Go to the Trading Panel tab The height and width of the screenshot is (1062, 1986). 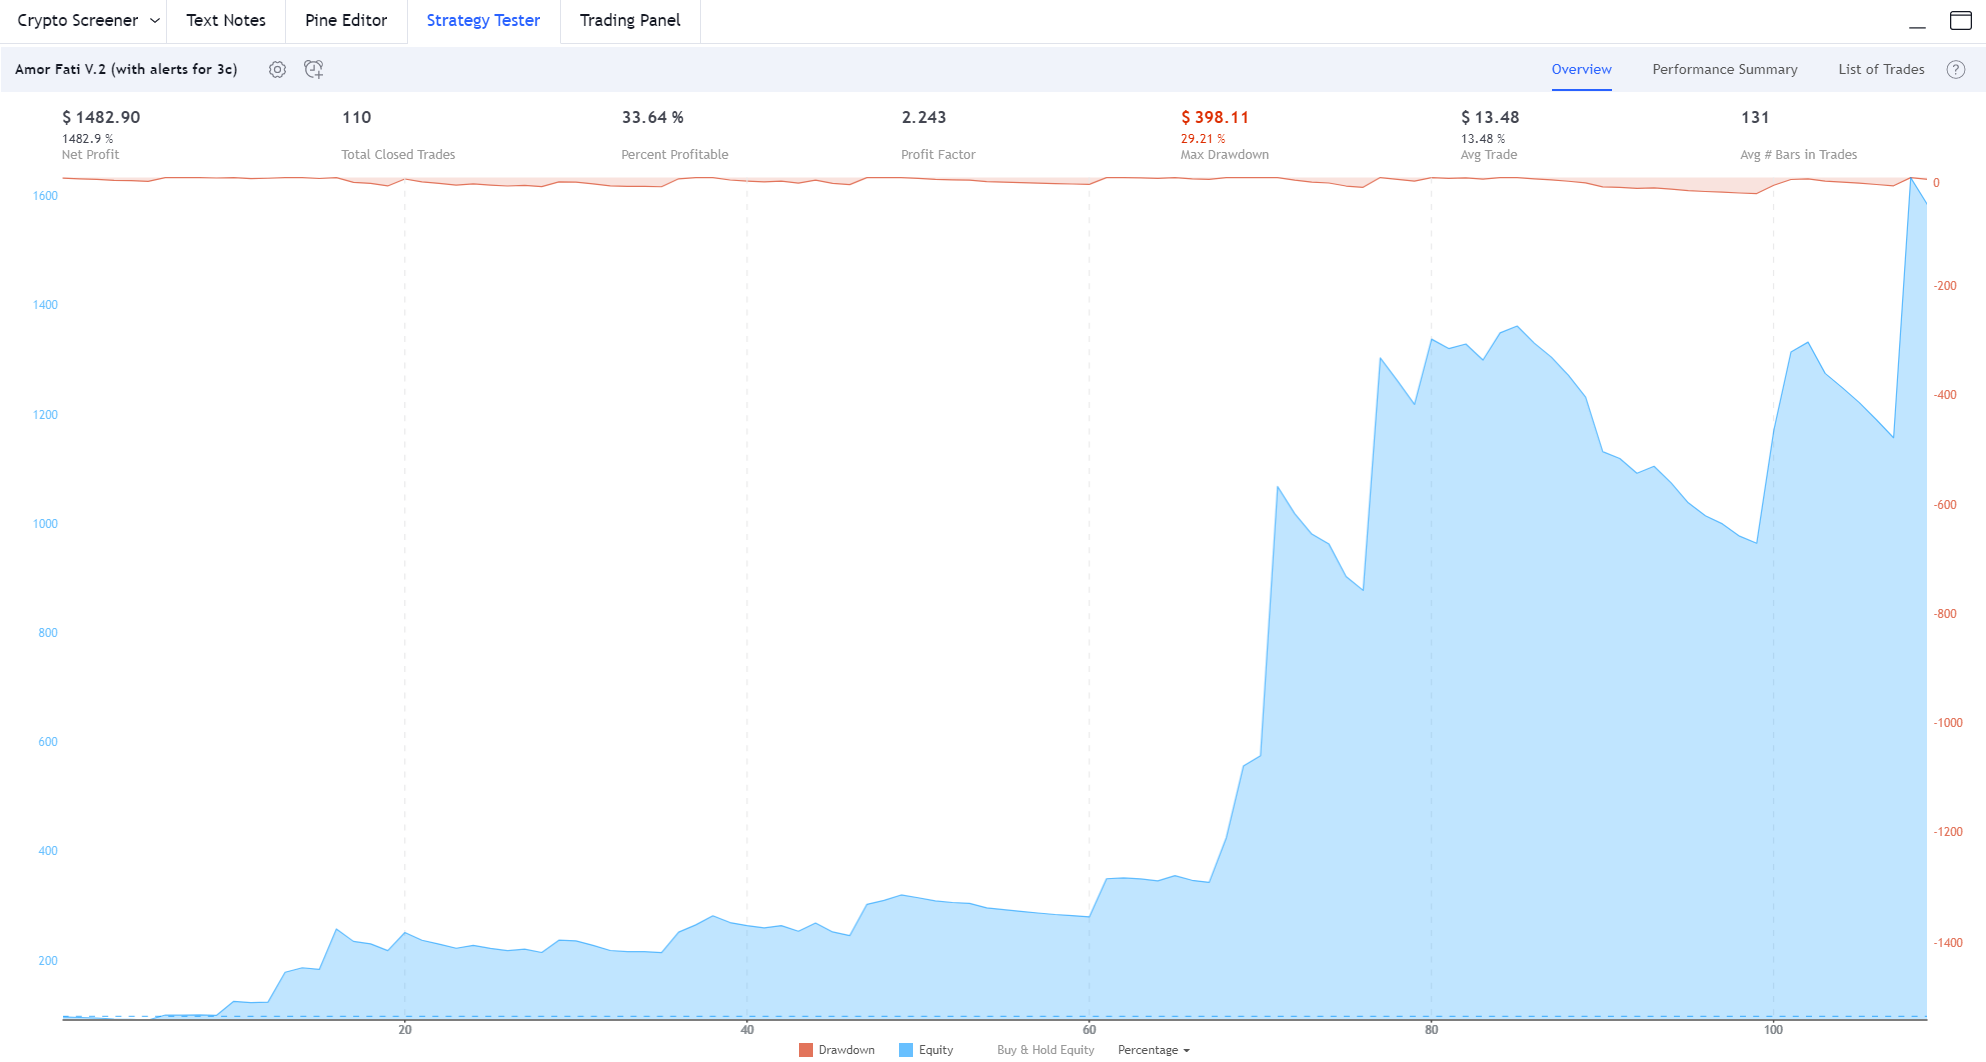pos(630,20)
